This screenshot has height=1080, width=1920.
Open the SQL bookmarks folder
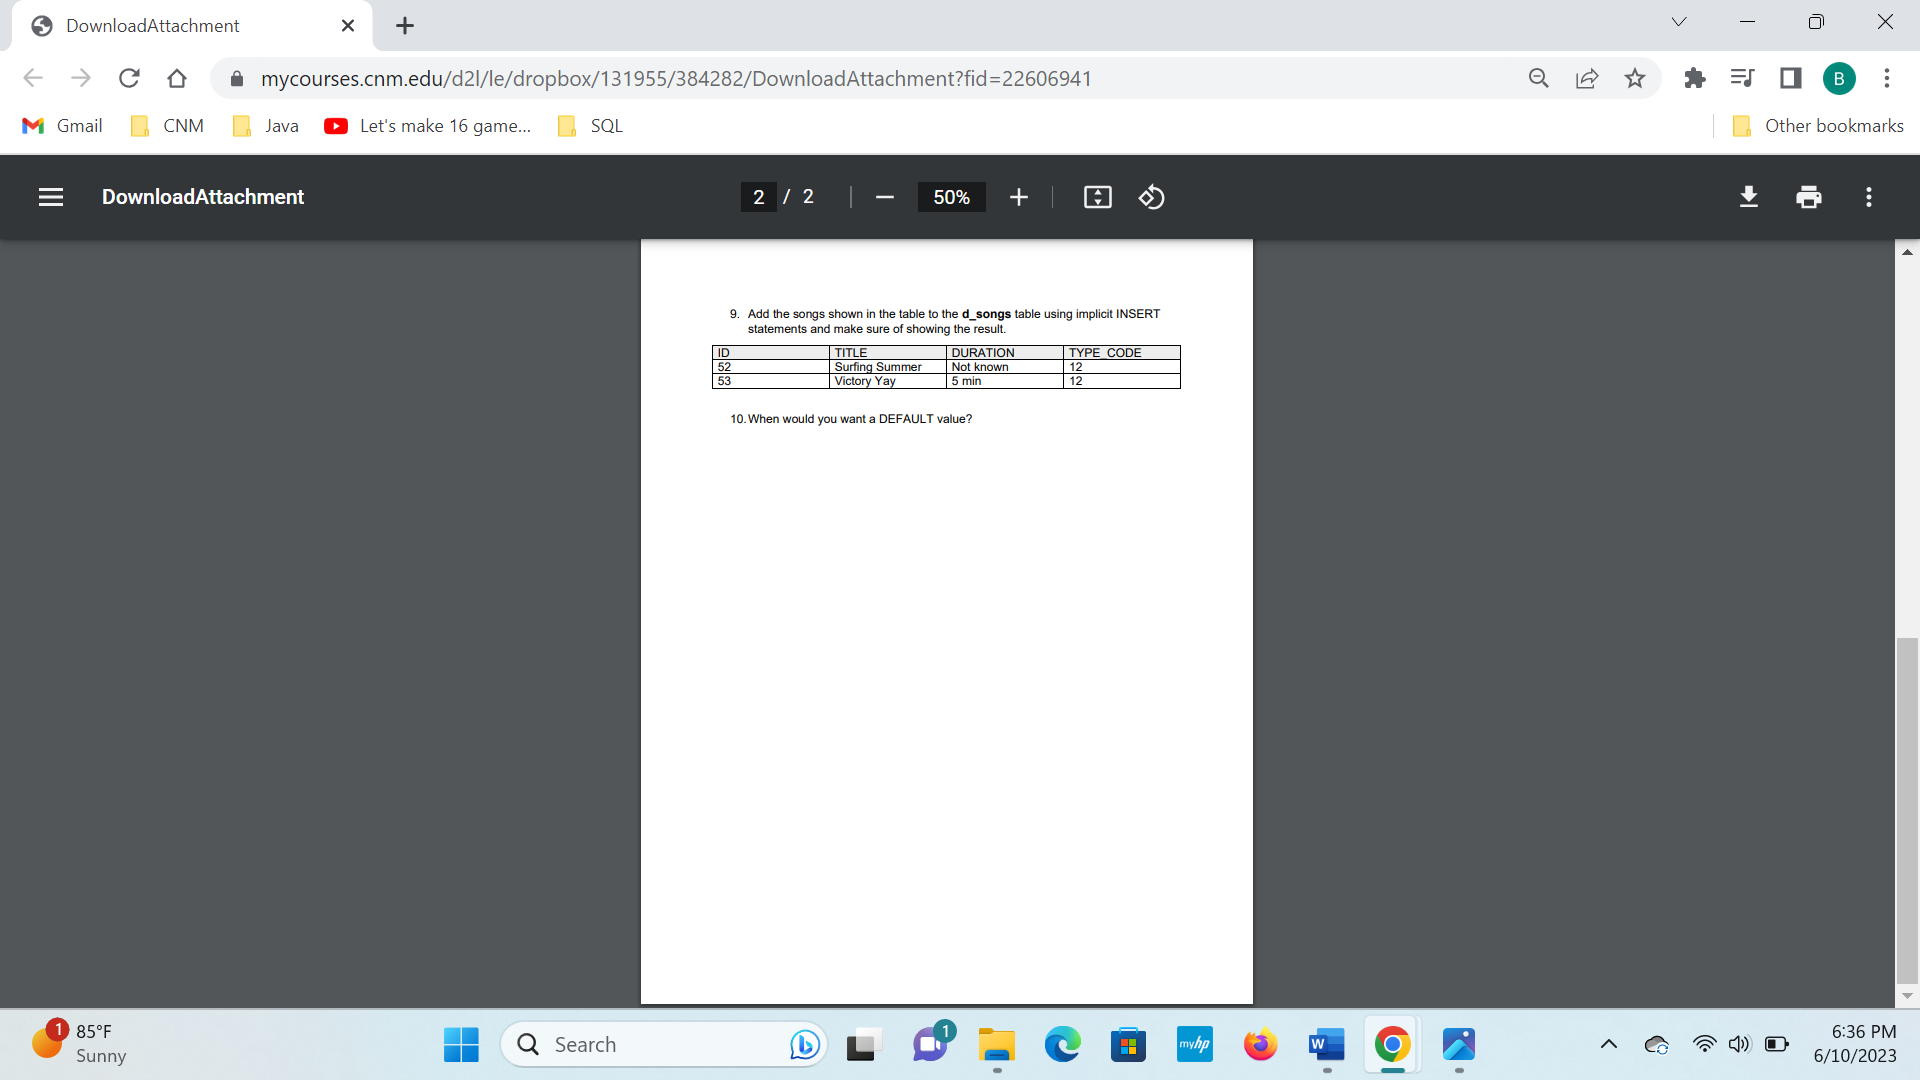point(590,126)
